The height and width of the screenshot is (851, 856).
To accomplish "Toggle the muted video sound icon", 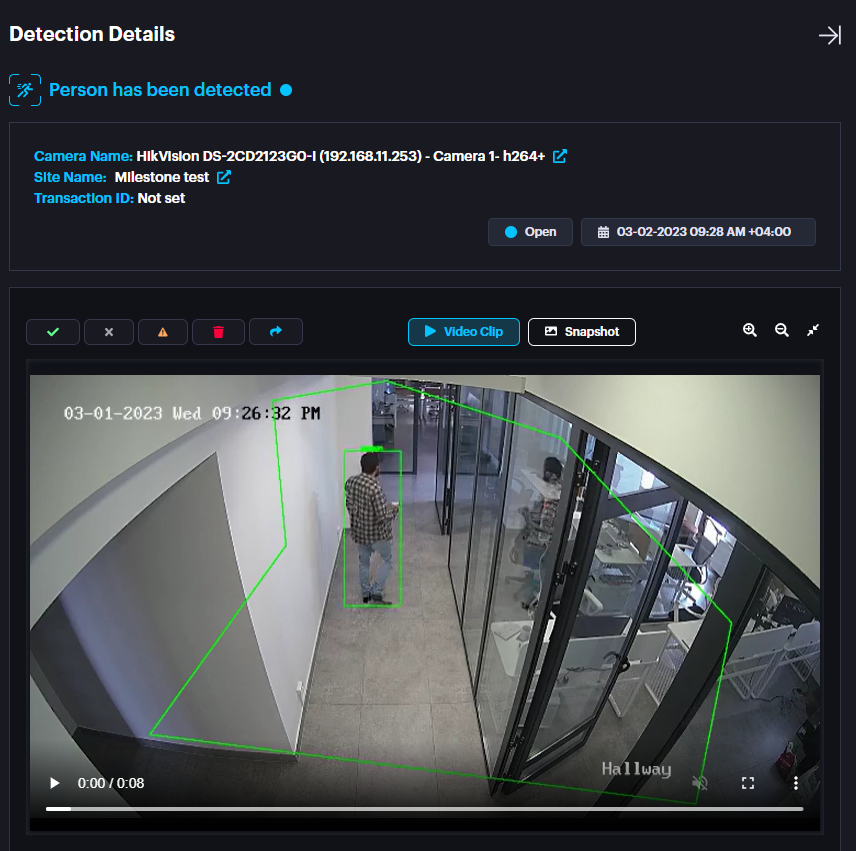I will (x=700, y=783).
